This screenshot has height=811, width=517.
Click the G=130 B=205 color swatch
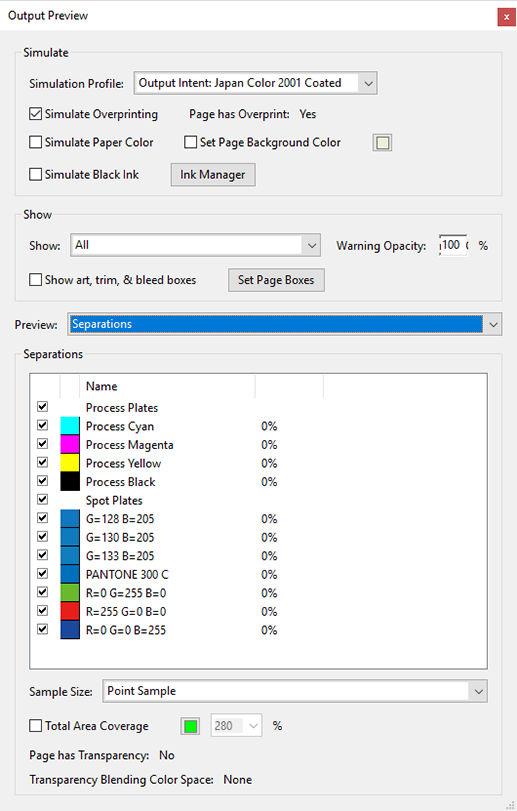(70, 537)
